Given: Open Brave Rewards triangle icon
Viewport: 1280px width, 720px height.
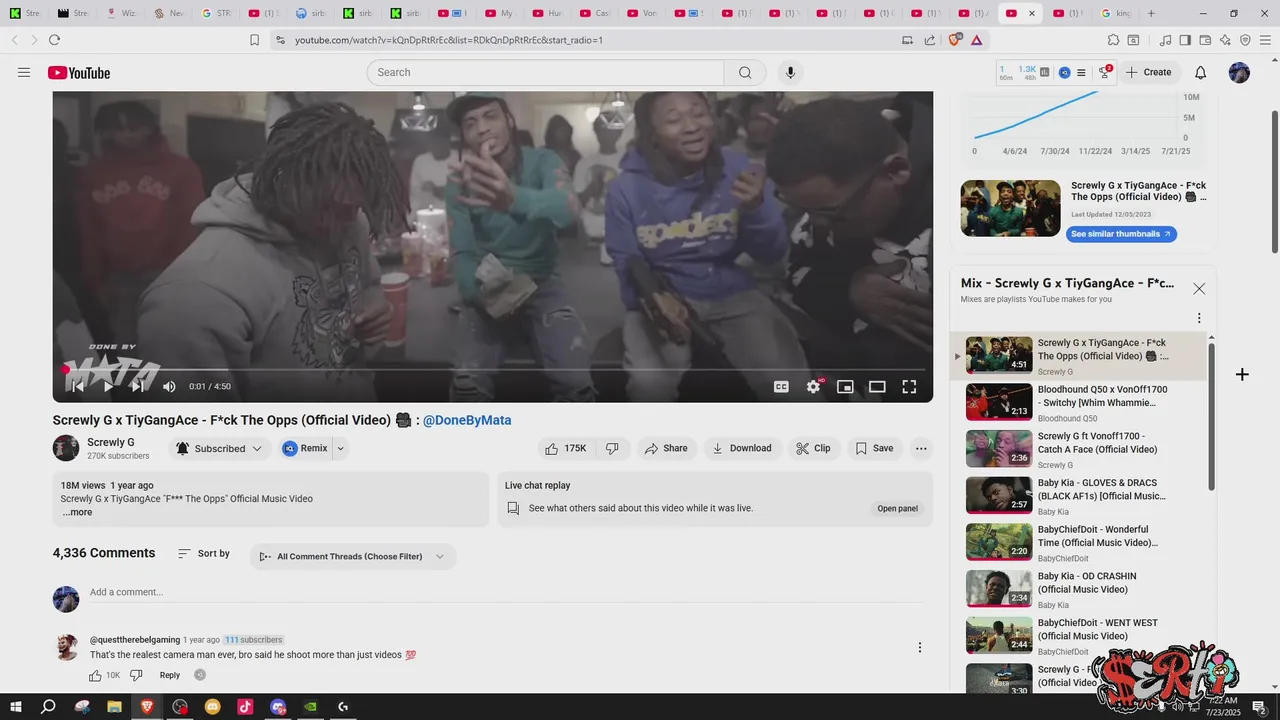Looking at the screenshot, I should tap(976, 40).
